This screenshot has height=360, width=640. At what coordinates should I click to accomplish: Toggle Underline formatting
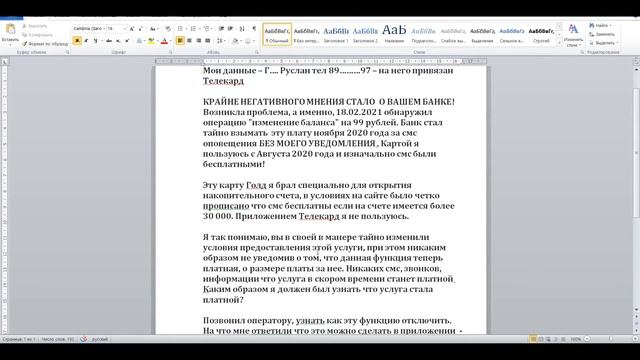[x=95, y=41]
